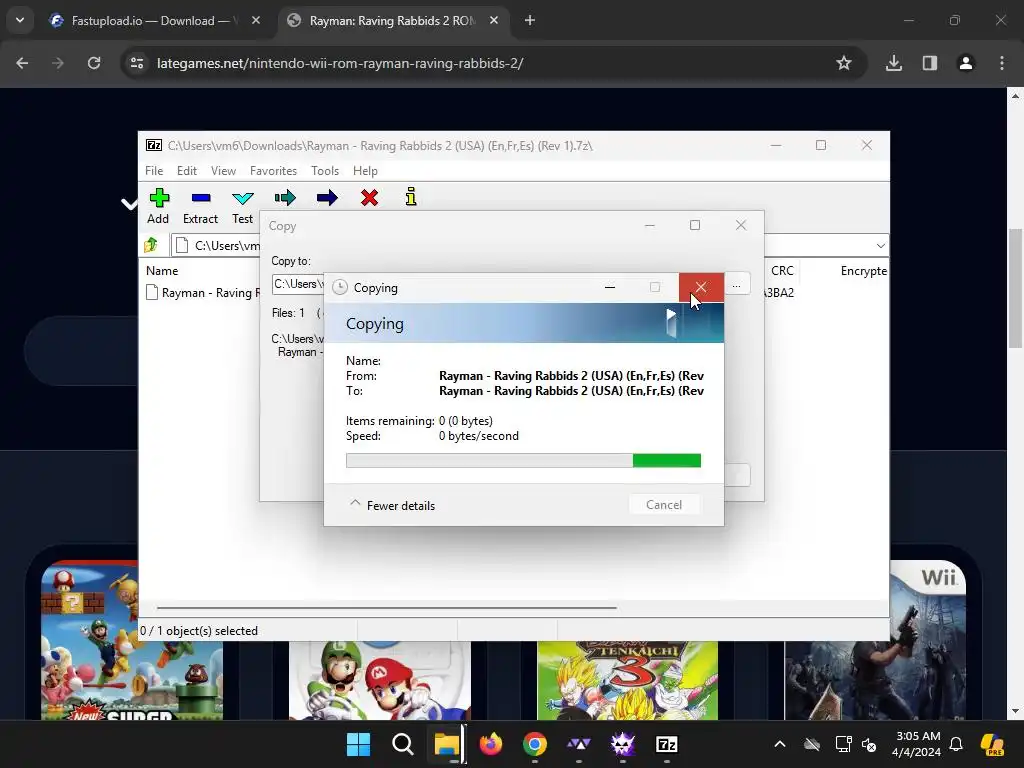Viewport: 1024px width, 768px height.
Task: Click the Add button in 7-Zip toolbar
Action: [159, 206]
